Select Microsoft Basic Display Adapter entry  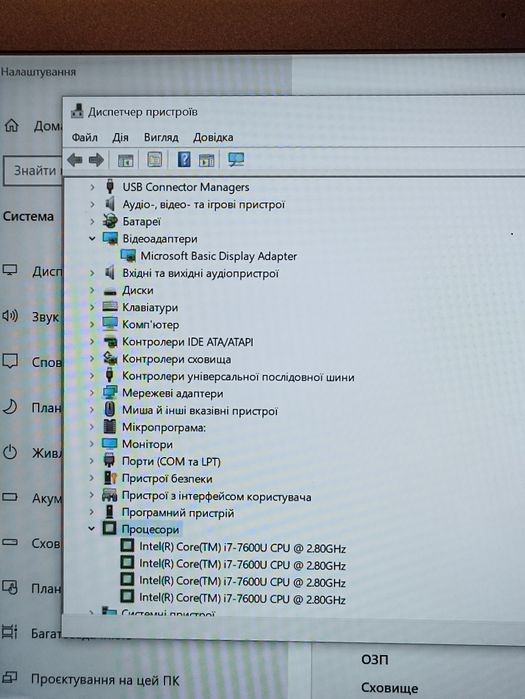(x=218, y=256)
